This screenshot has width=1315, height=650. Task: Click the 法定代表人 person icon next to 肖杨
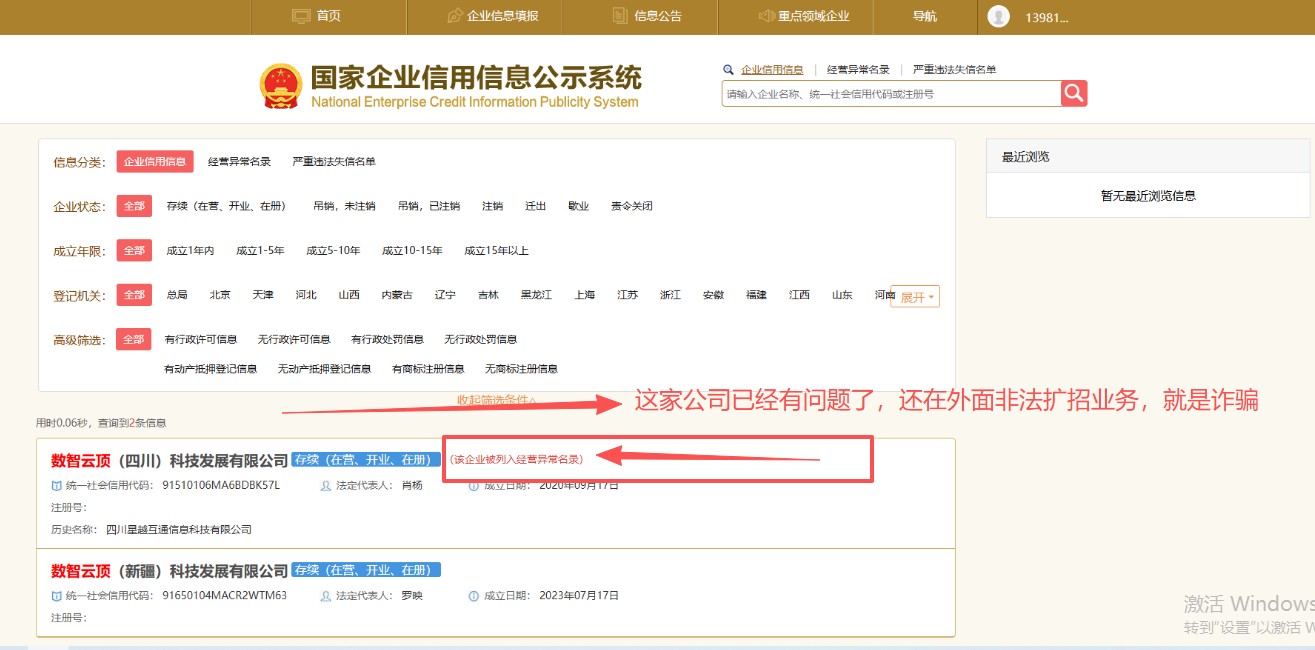326,485
